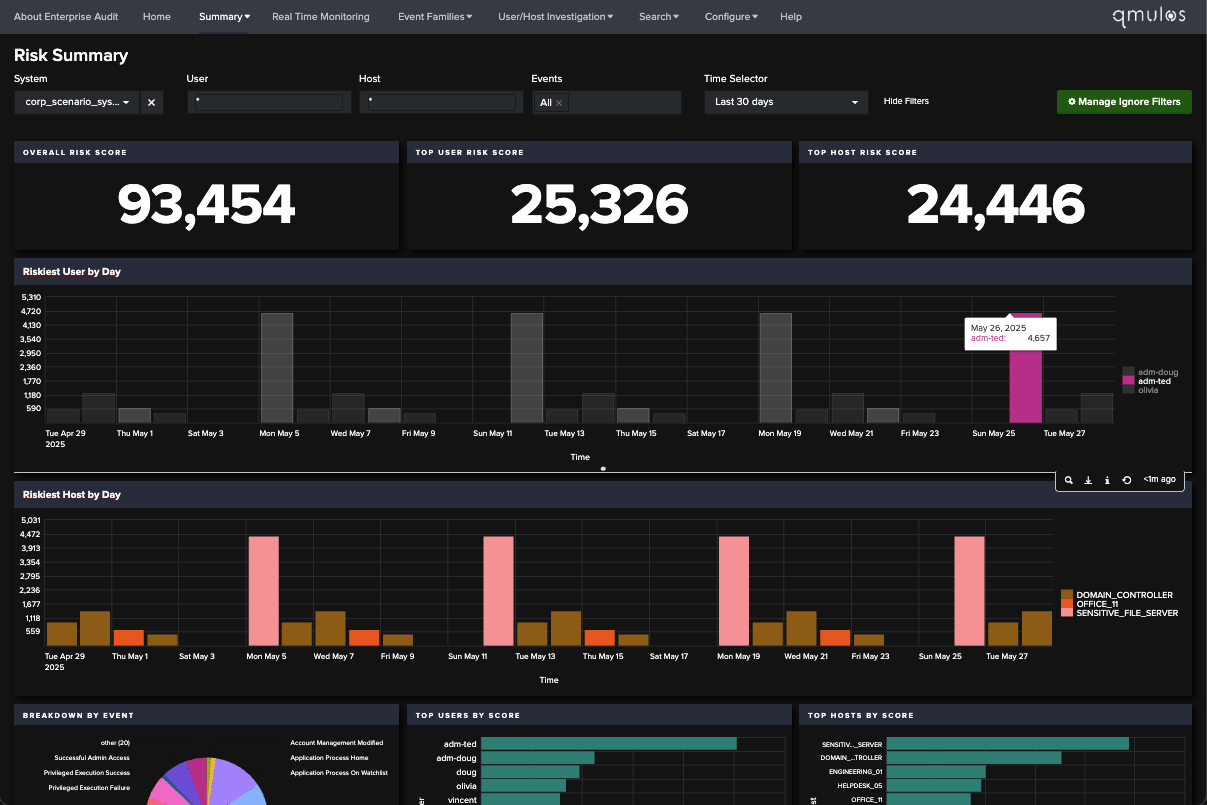Click Manage Ignore Filters button
Image resolution: width=1207 pixels, height=805 pixels.
click(1124, 102)
